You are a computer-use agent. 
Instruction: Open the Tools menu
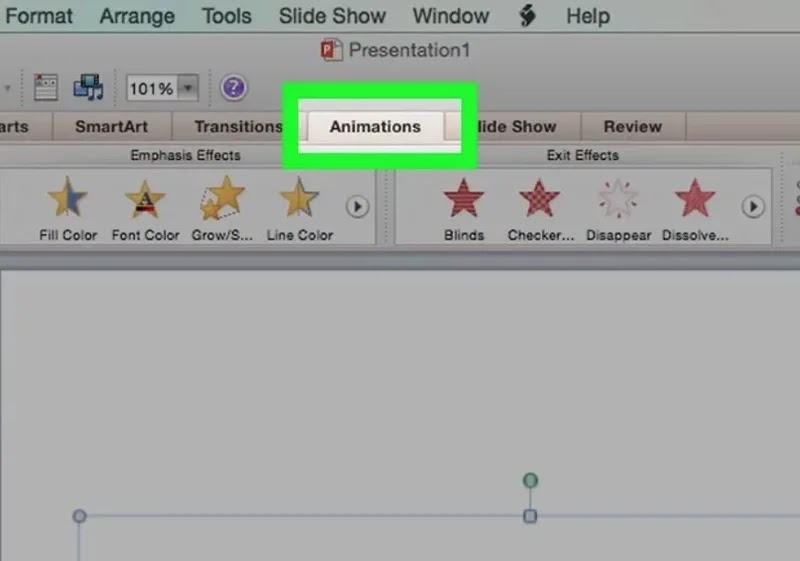coord(227,16)
